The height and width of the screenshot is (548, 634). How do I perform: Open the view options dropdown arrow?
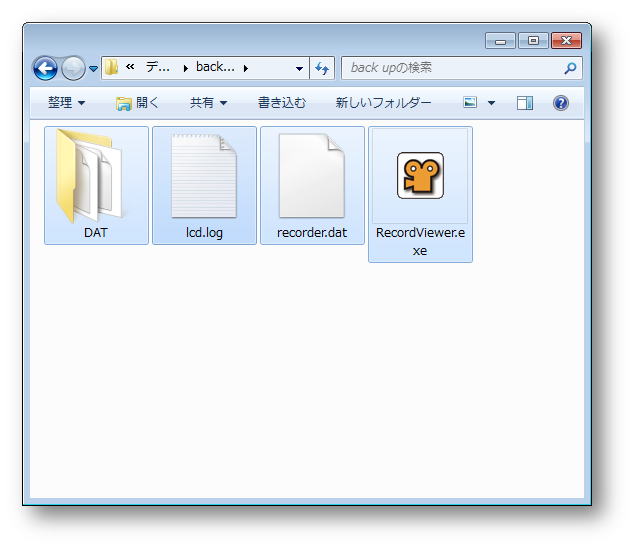click(491, 103)
